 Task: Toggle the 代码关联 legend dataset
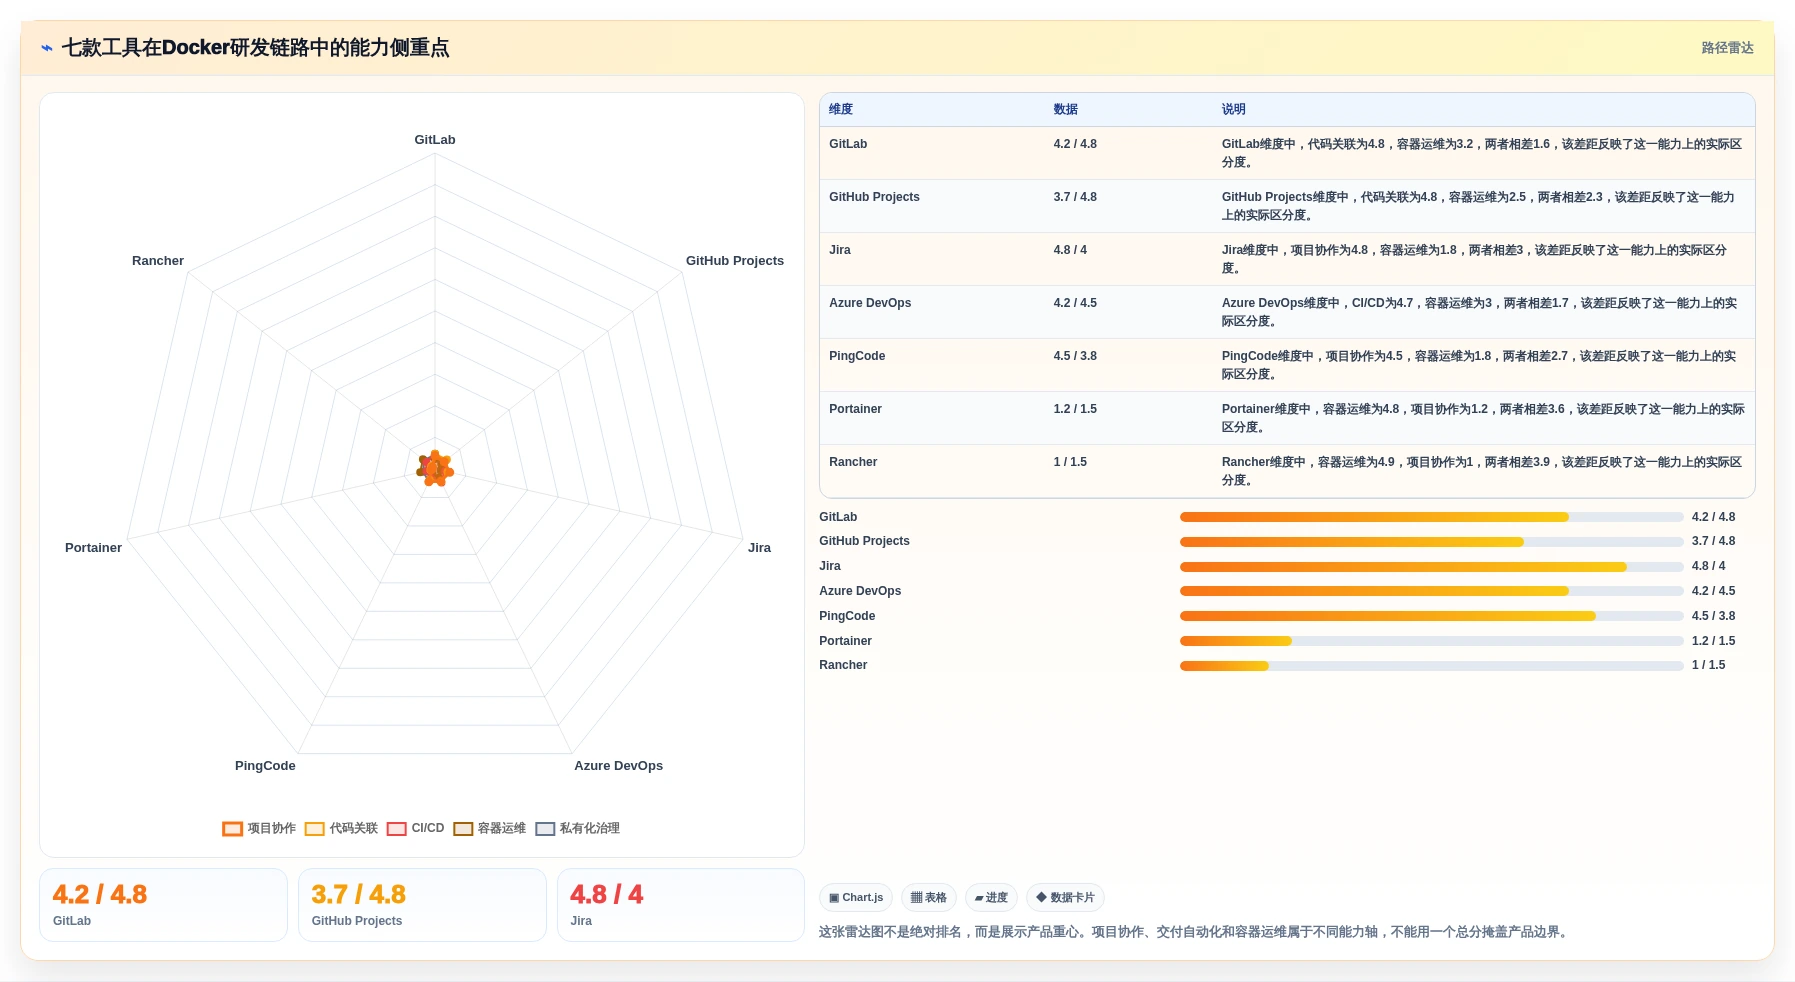[x=341, y=828]
